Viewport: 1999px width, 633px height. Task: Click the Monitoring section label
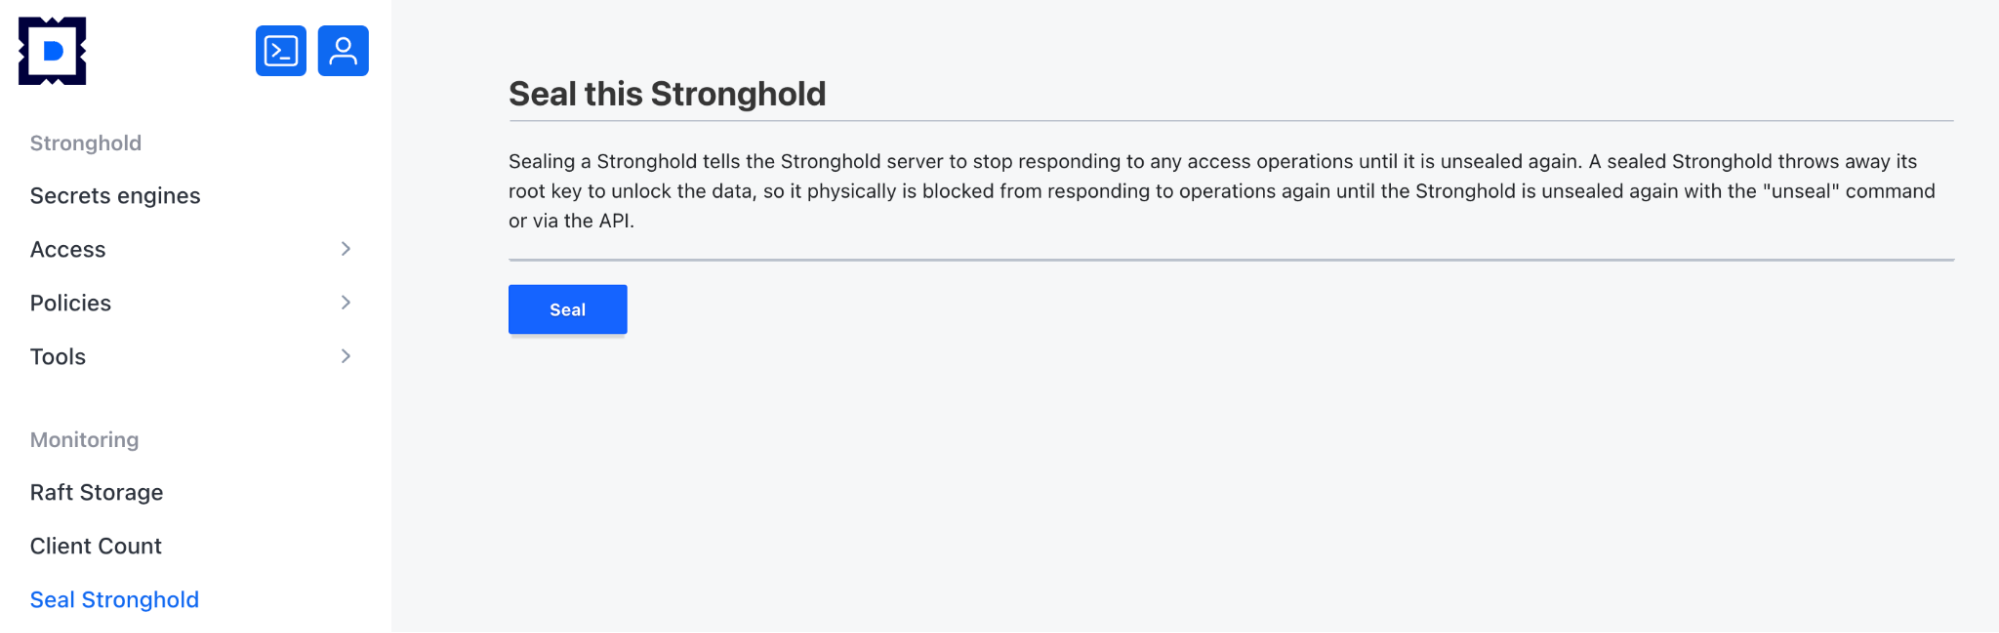click(x=84, y=440)
